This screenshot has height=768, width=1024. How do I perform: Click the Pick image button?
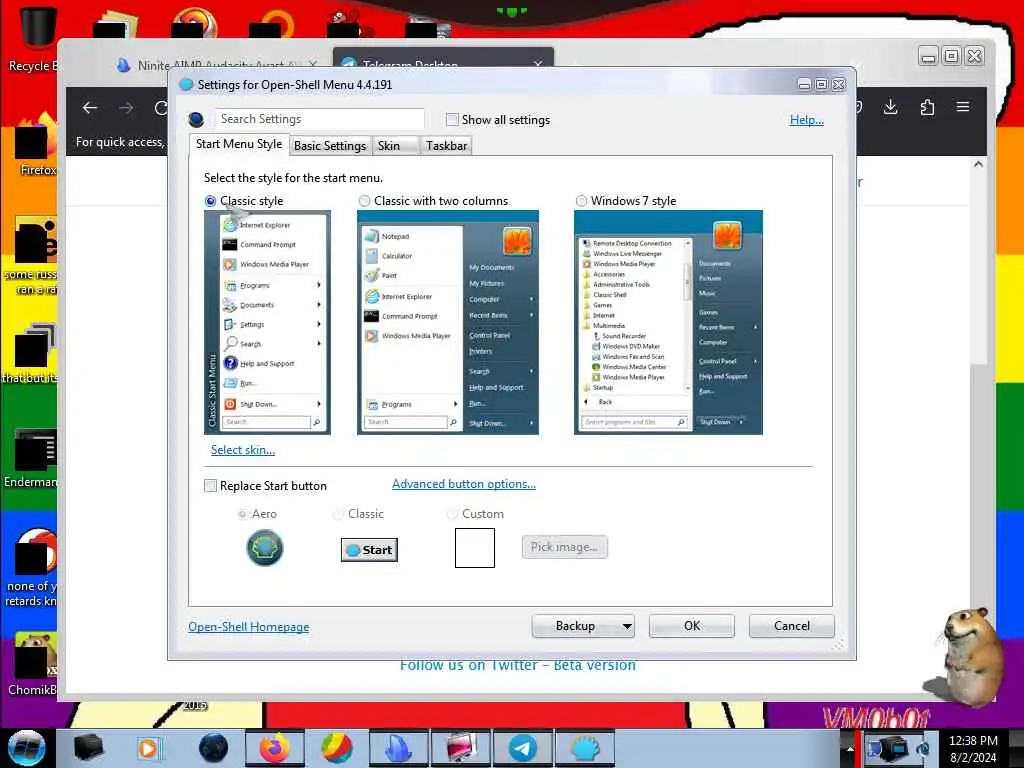pos(564,547)
